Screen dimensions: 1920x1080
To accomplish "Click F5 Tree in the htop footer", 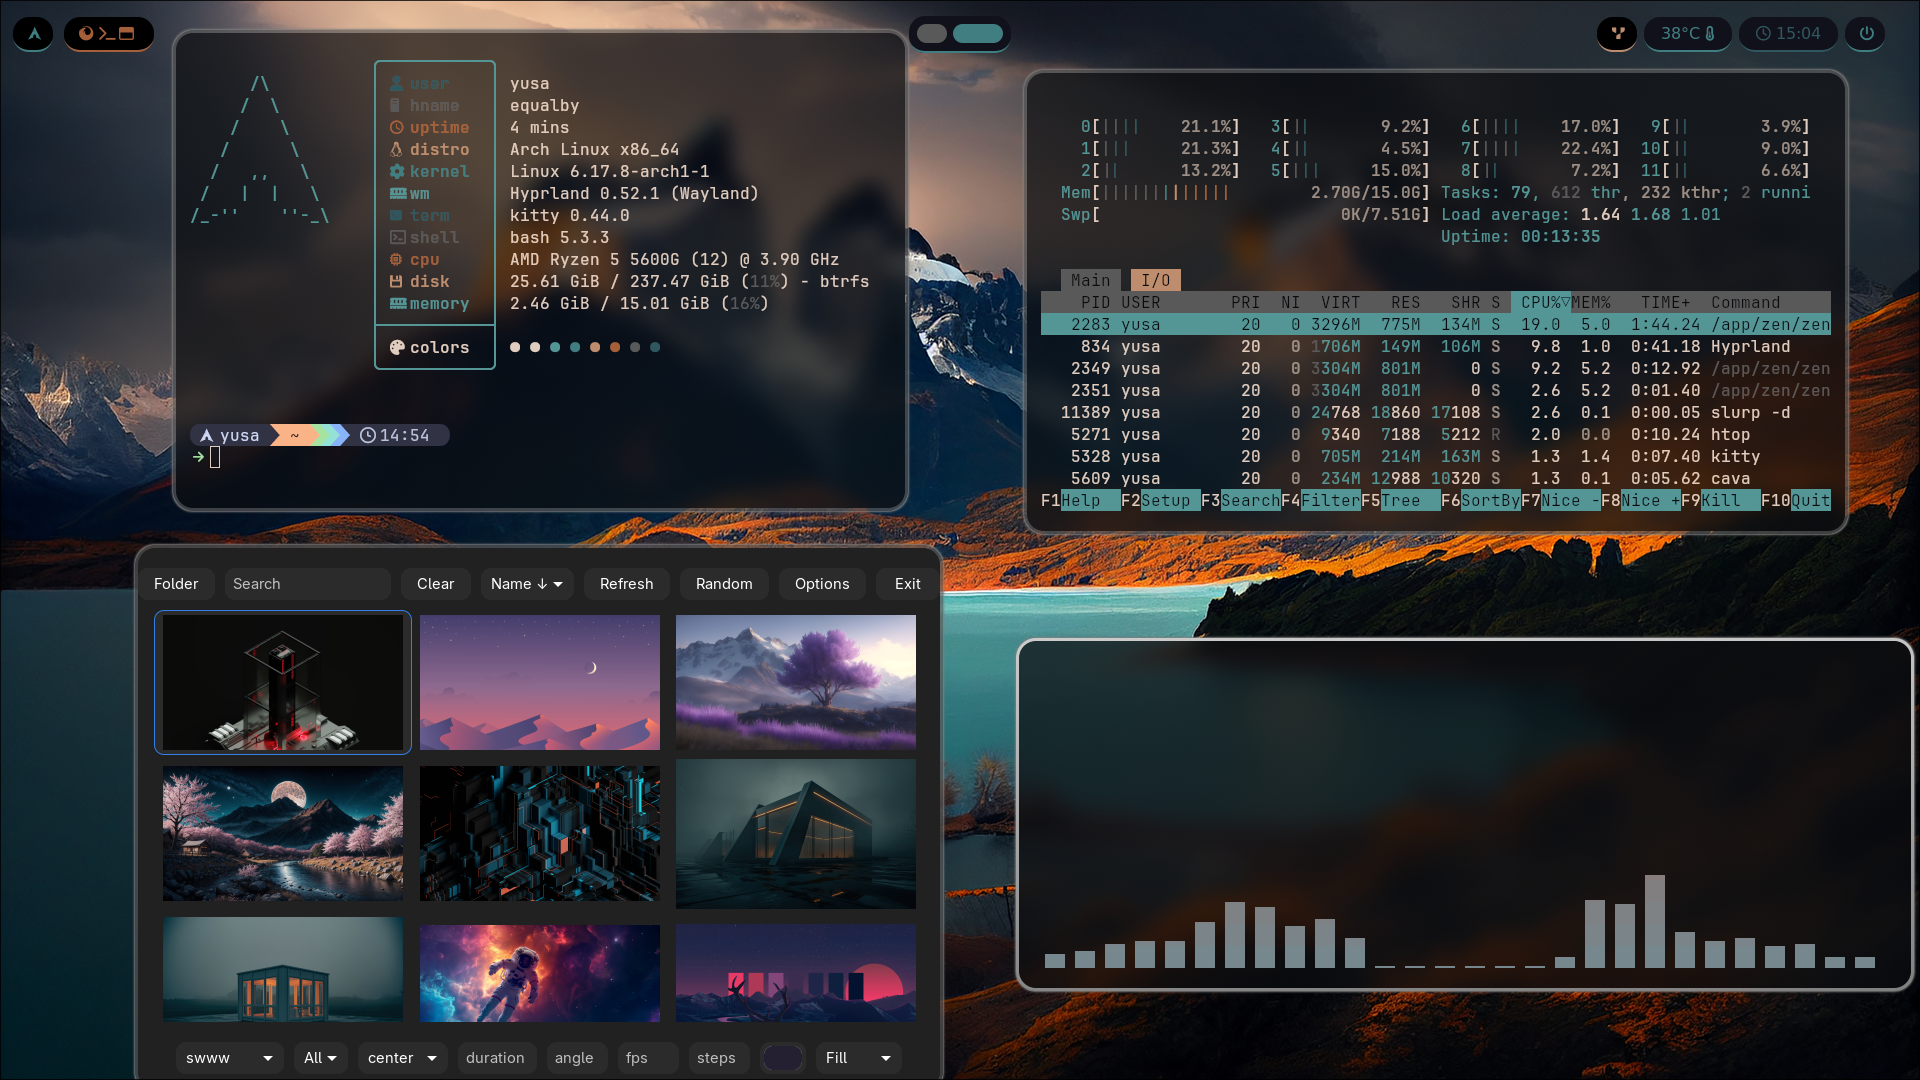I will 1400,500.
